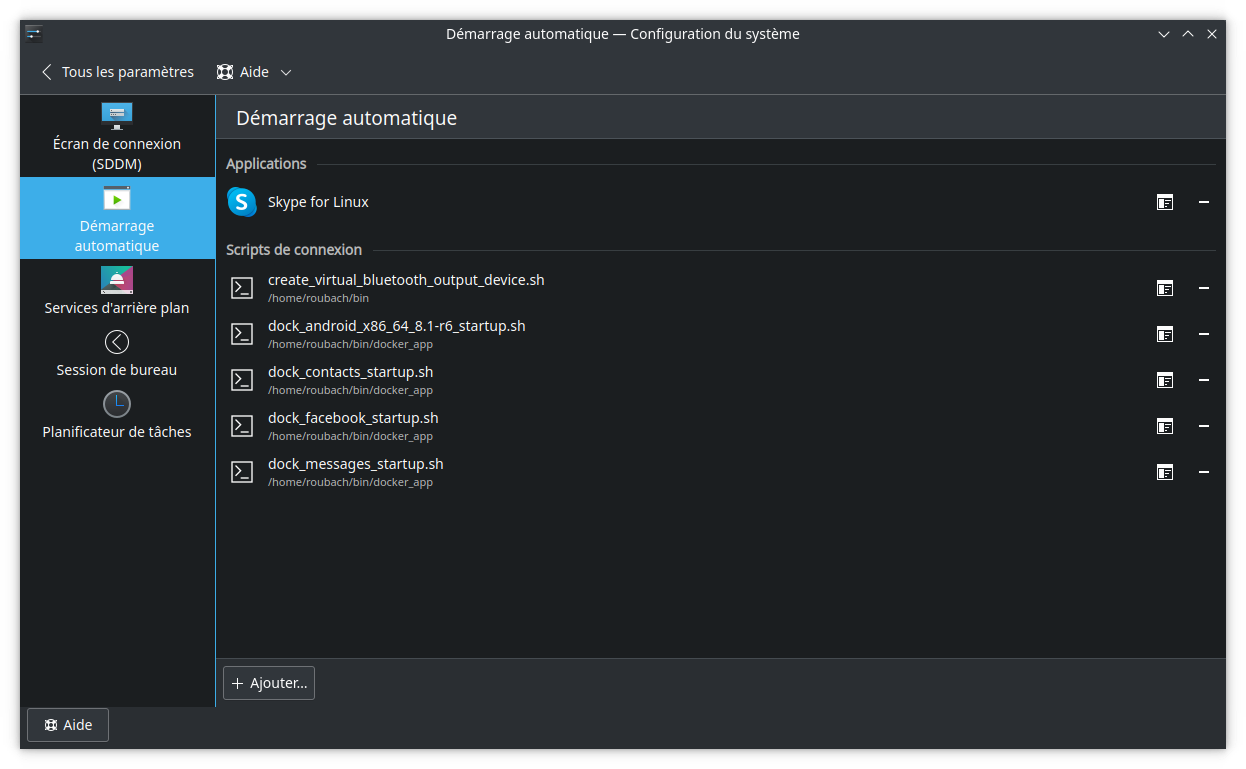Expand the Aide menu chevron
The height and width of the screenshot is (769, 1246).
[286, 71]
